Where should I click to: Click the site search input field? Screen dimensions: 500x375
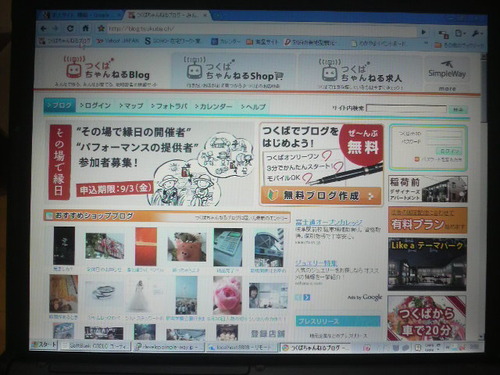coord(406,109)
